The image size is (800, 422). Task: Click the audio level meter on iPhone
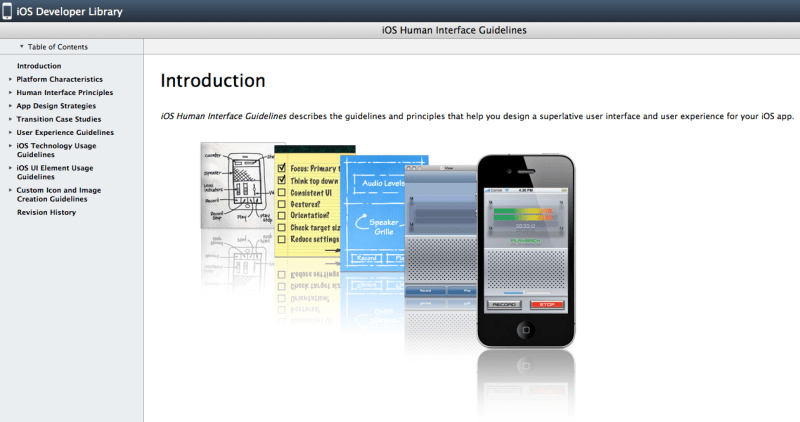pyautogui.click(x=523, y=214)
